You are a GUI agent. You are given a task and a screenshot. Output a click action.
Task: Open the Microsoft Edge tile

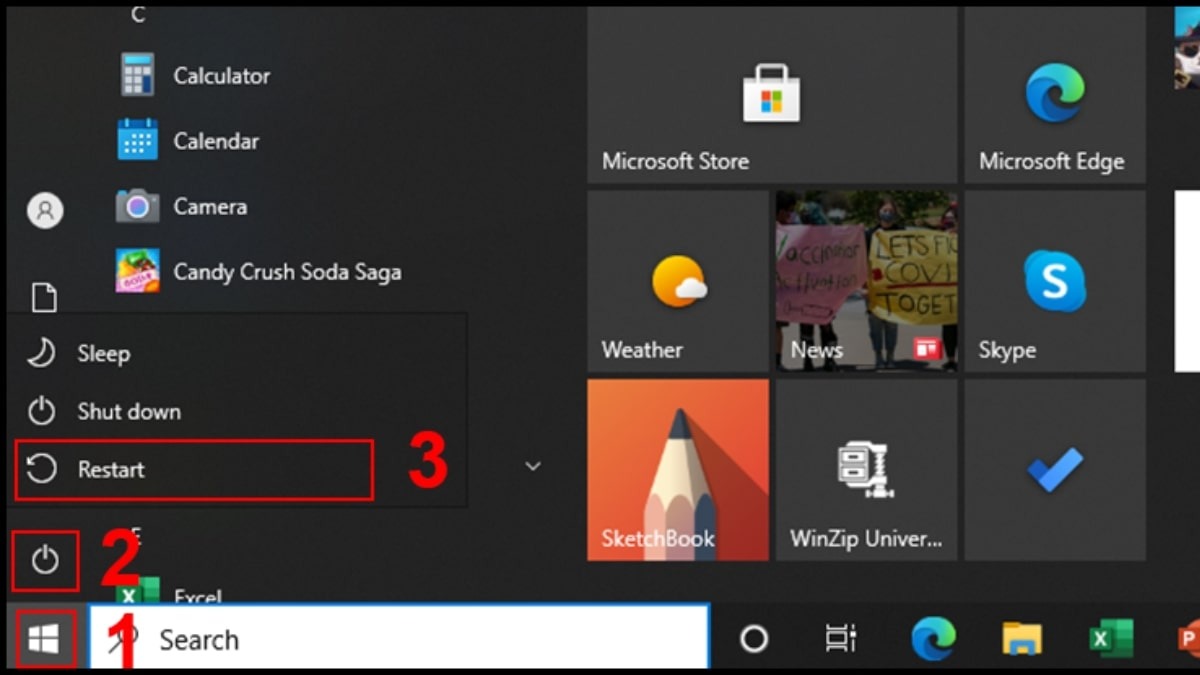click(x=1055, y=94)
